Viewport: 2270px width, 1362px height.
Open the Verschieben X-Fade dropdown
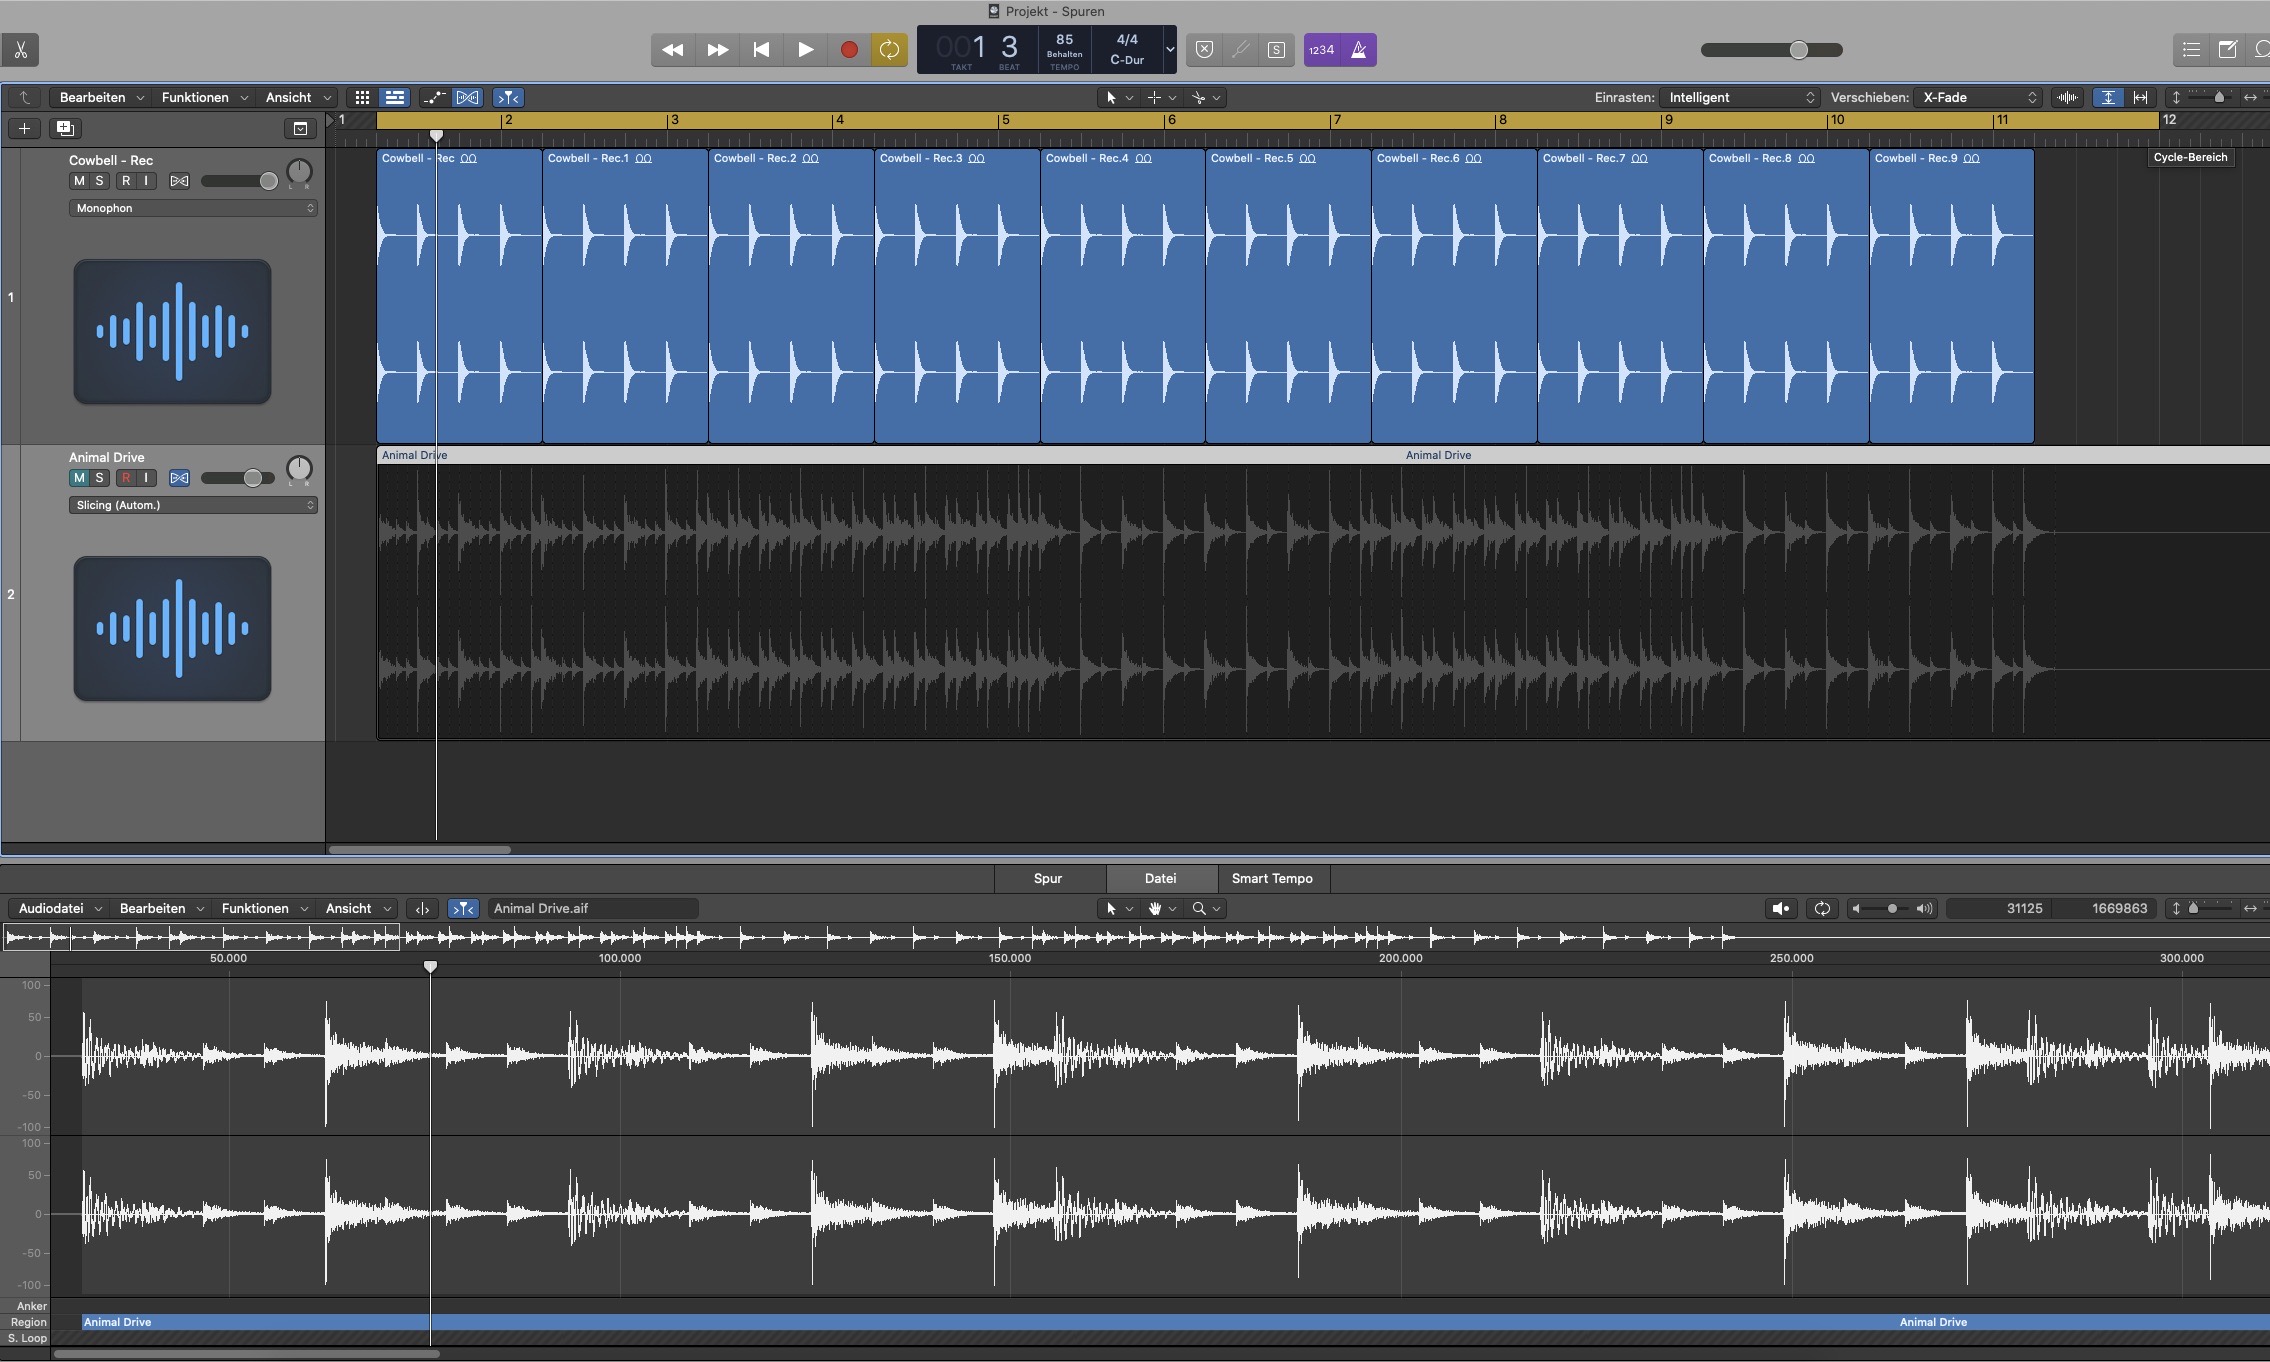coord(1978,97)
